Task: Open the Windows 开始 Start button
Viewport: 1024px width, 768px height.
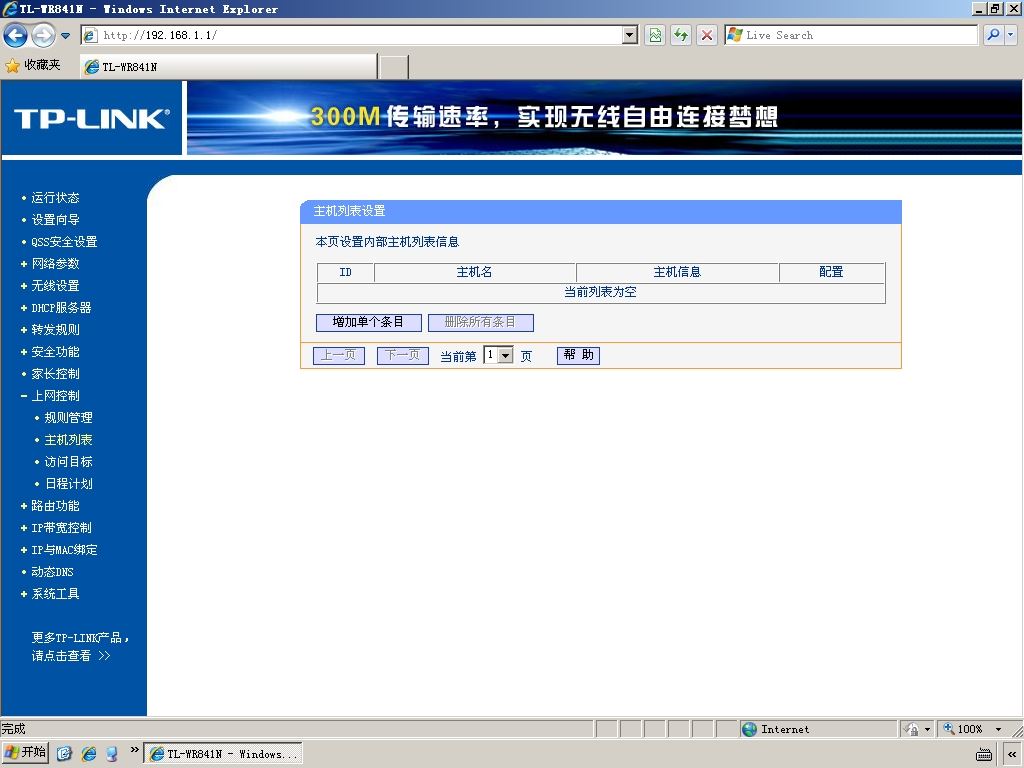Action: (25, 753)
